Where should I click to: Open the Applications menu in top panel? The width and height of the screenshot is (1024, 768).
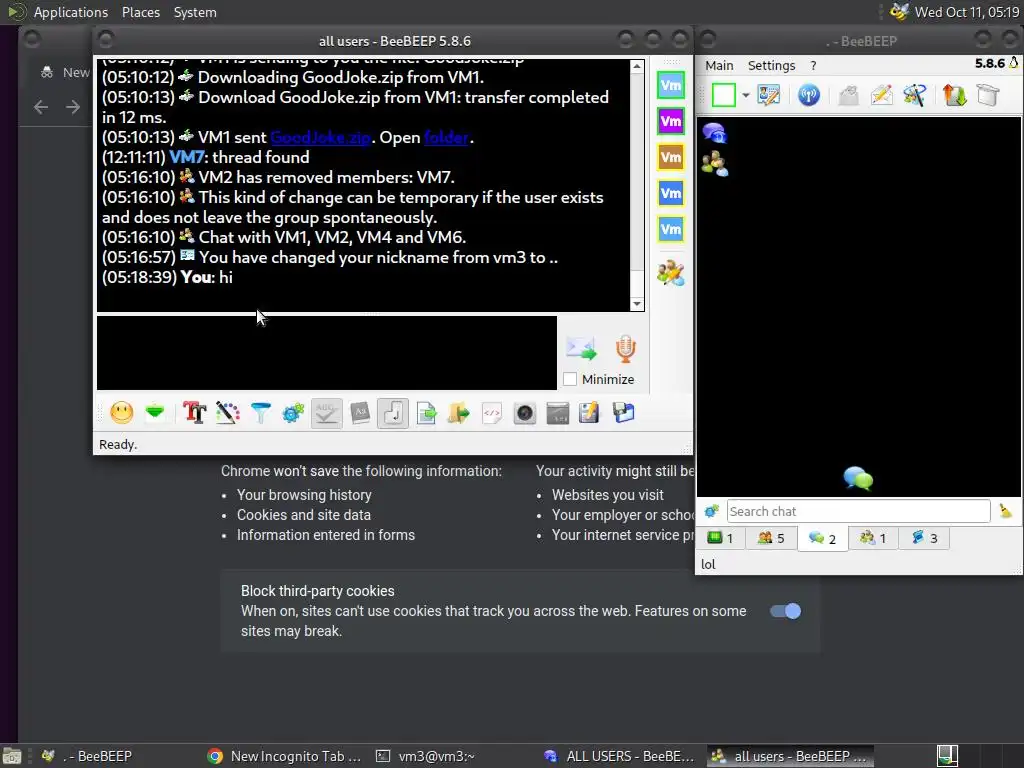click(x=71, y=12)
